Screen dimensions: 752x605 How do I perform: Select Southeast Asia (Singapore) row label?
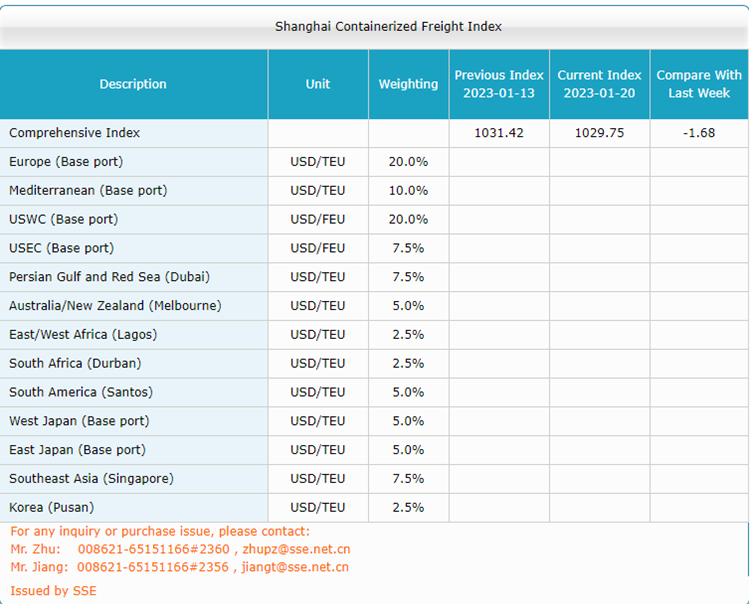coord(91,478)
